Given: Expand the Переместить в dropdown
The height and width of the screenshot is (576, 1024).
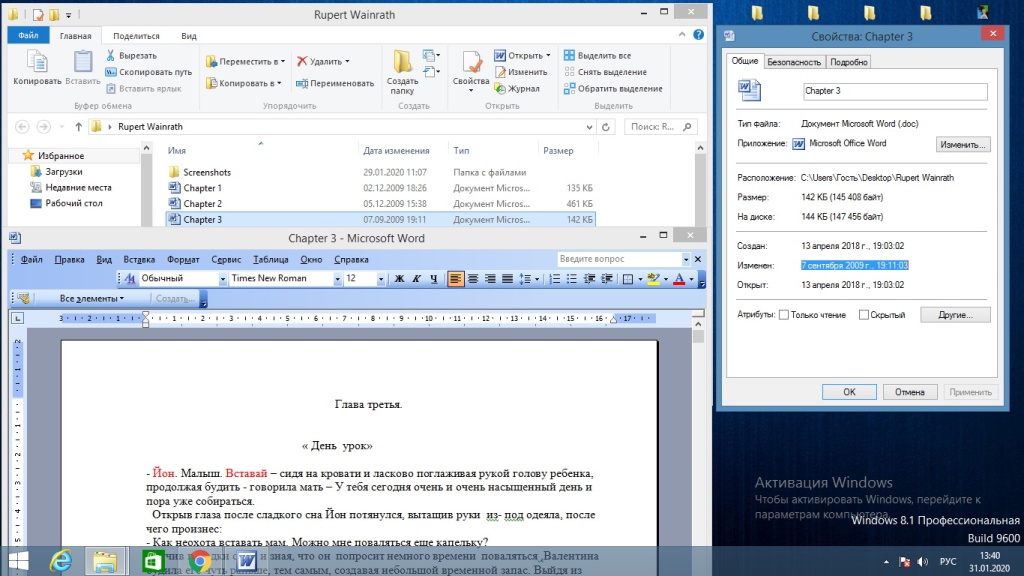Looking at the screenshot, I should tap(283, 61).
